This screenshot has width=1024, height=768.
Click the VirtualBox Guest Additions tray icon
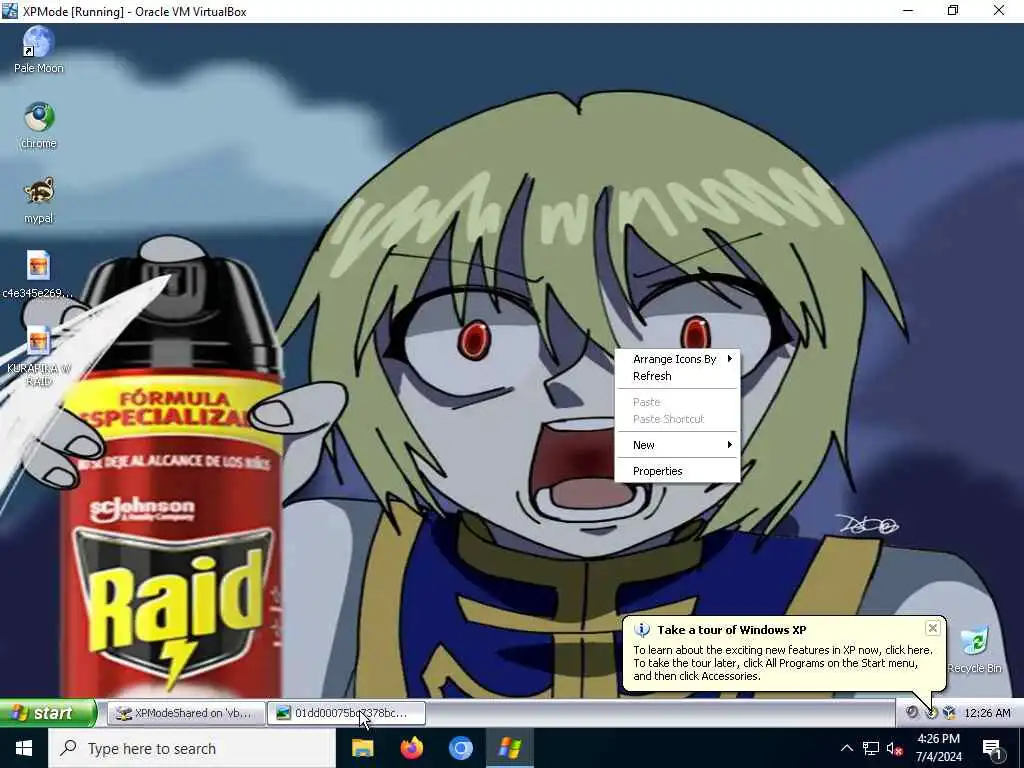950,712
